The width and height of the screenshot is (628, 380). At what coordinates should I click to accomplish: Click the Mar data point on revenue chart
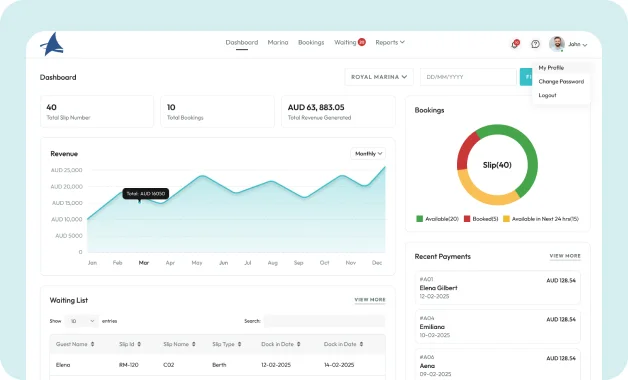139,202
